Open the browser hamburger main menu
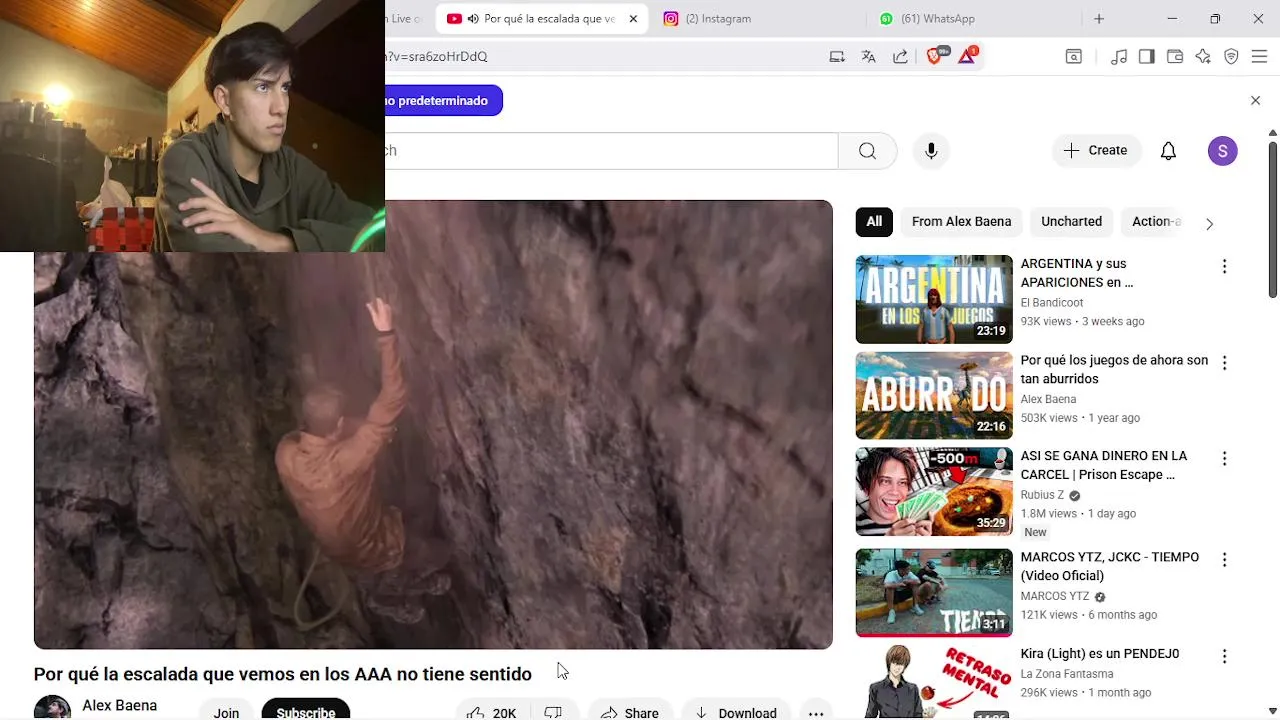The image size is (1280, 720). pos(1259,57)
